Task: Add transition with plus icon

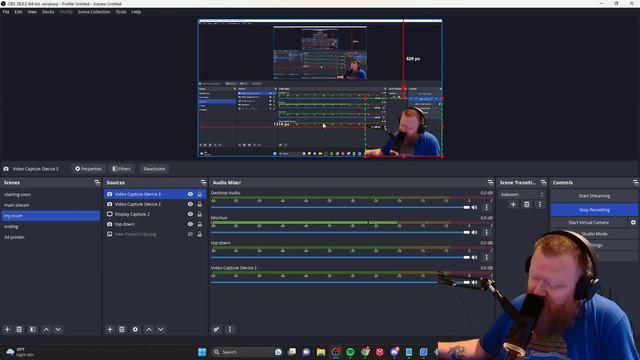Action: pos(513,204)
